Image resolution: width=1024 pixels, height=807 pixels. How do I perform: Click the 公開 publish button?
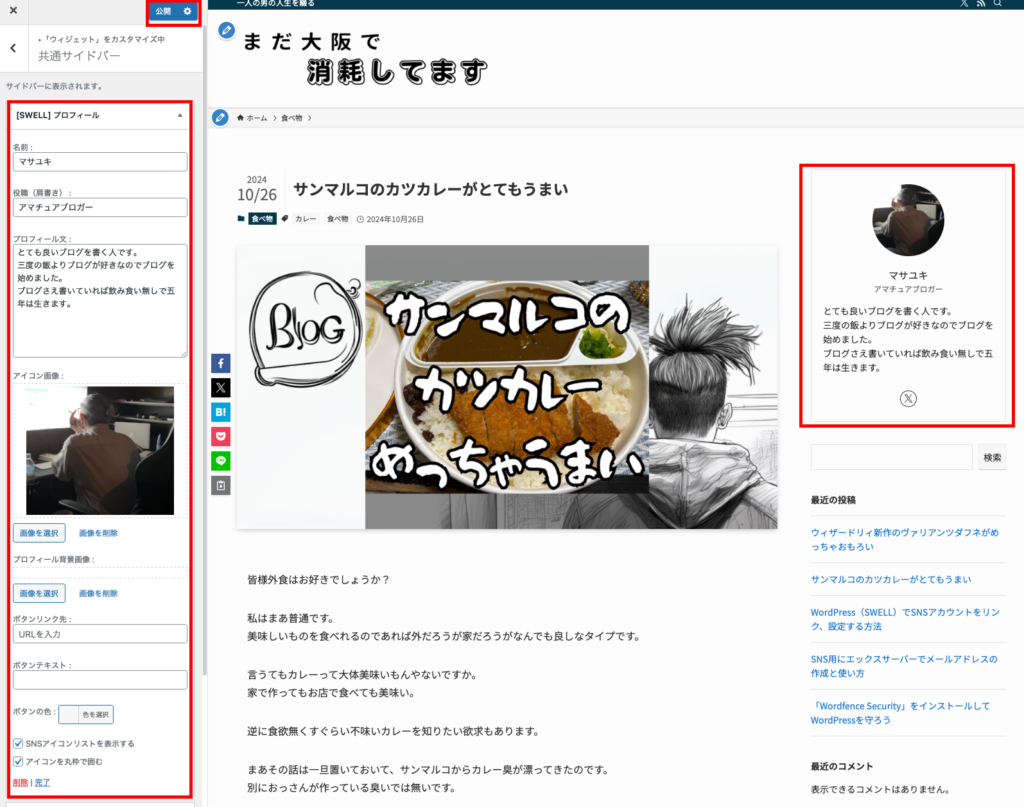(163, 11)
